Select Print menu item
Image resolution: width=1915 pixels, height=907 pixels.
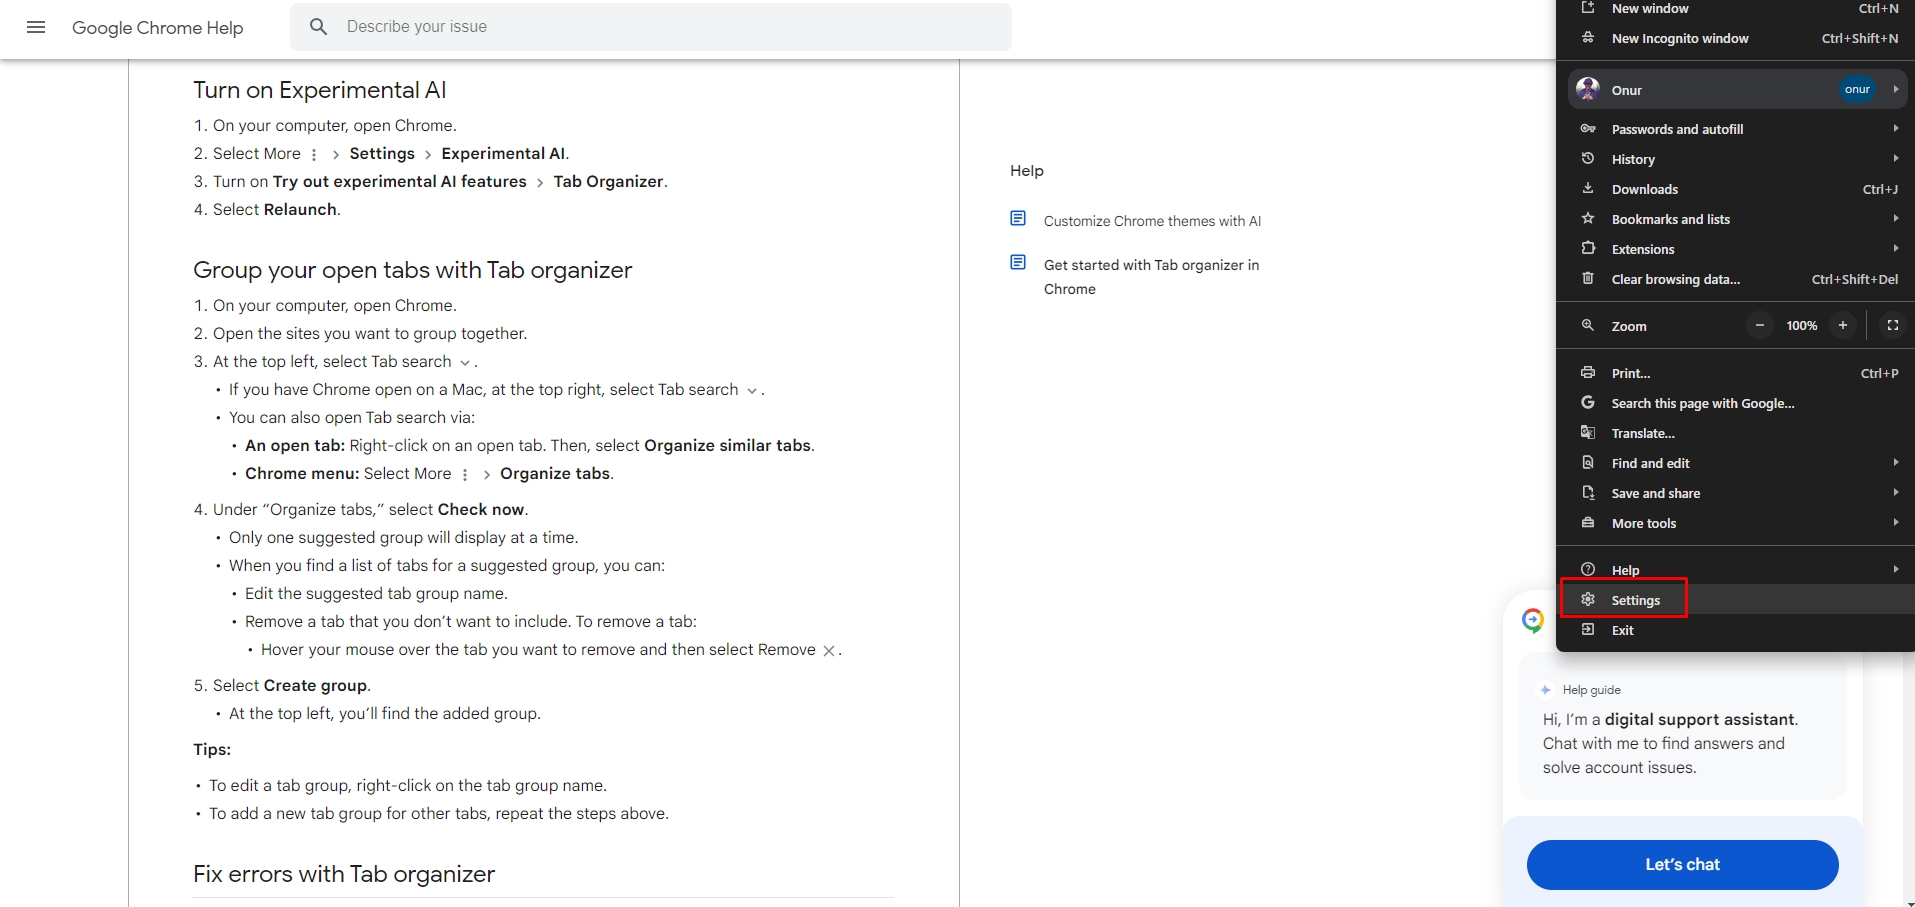[1738, 373]
